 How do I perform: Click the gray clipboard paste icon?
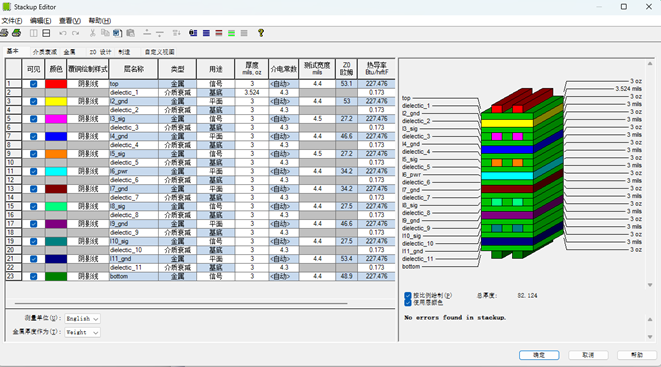[130, 33]
